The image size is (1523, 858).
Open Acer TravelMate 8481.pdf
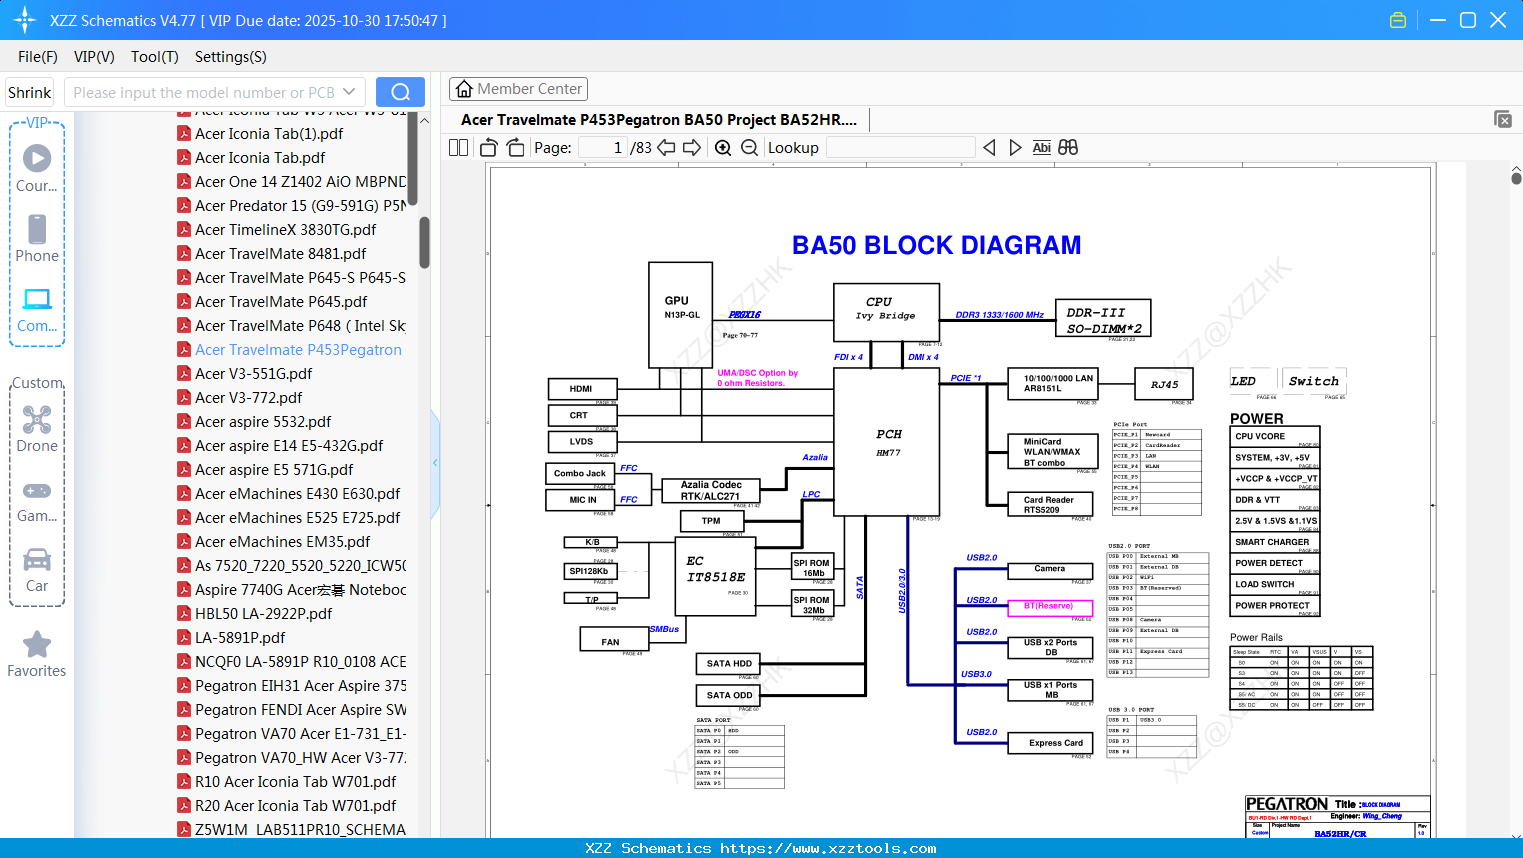[281, 253]
